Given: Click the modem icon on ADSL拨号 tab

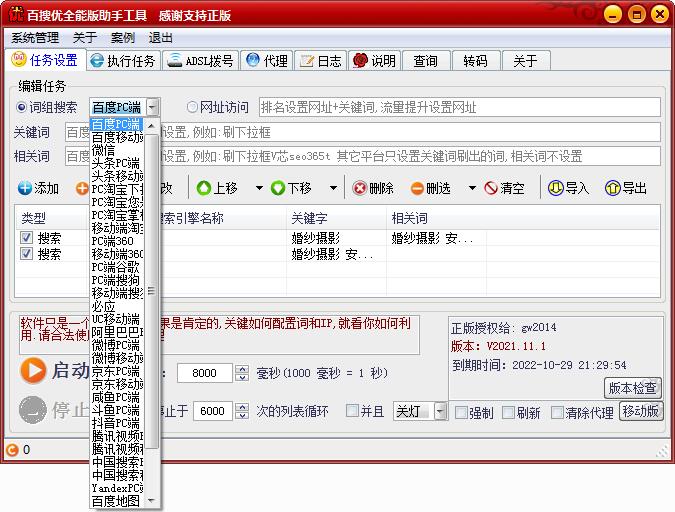Looking at the screenshot, I should (175, 60).
